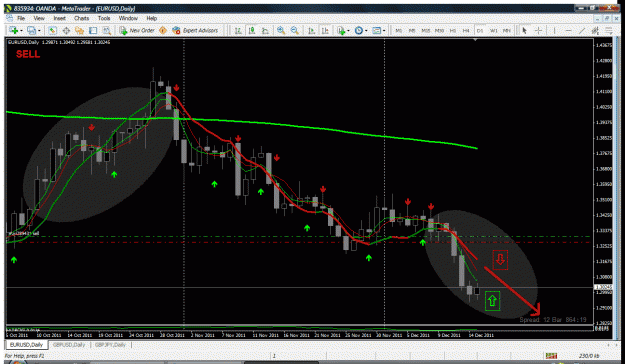Expand the New Chart dropdown arrow
Image resolution: width=625 pixels, height=364 pixels.
(22, 31)
